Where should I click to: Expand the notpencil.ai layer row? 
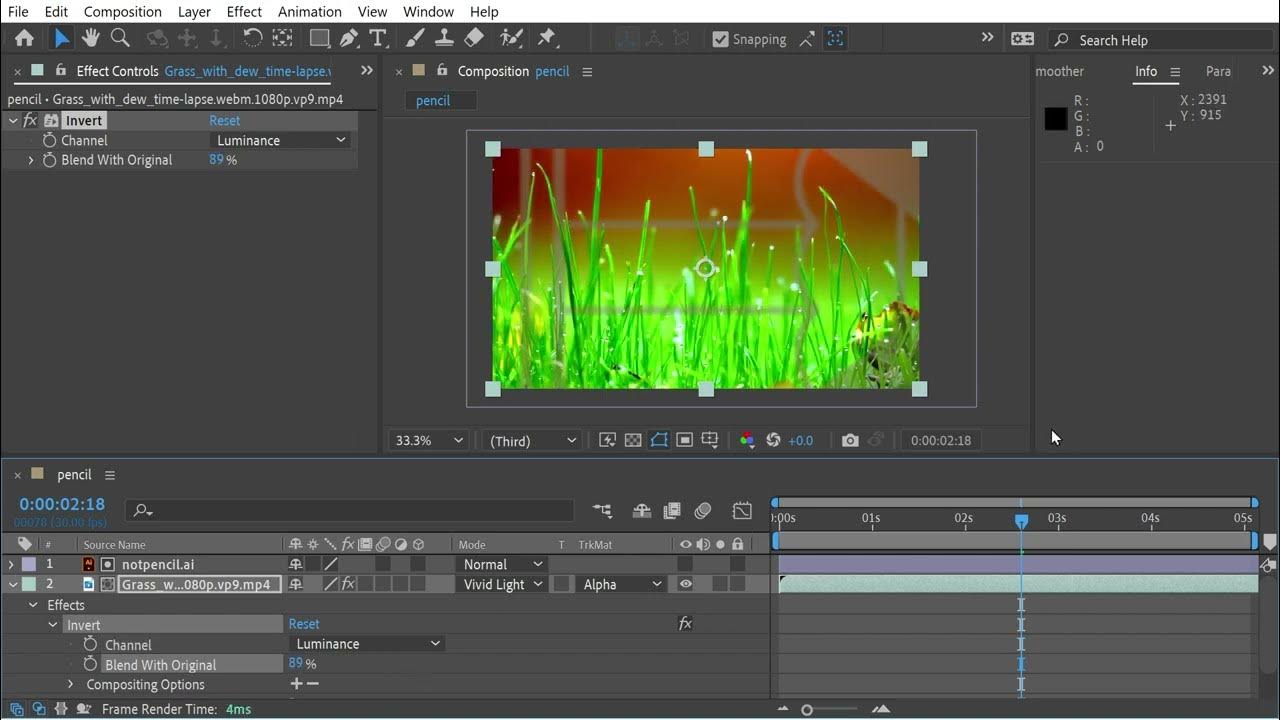point(11,564)
